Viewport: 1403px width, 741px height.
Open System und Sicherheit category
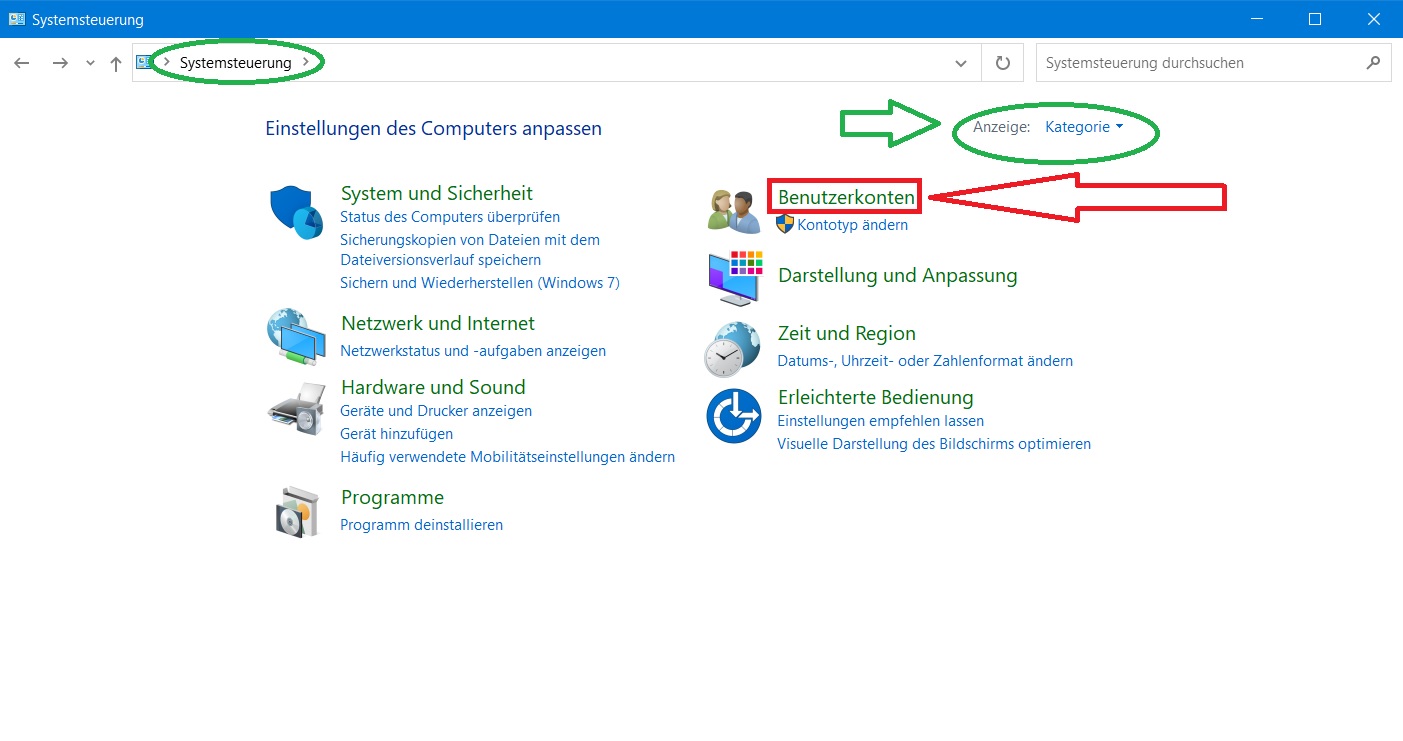coord(437,193)
